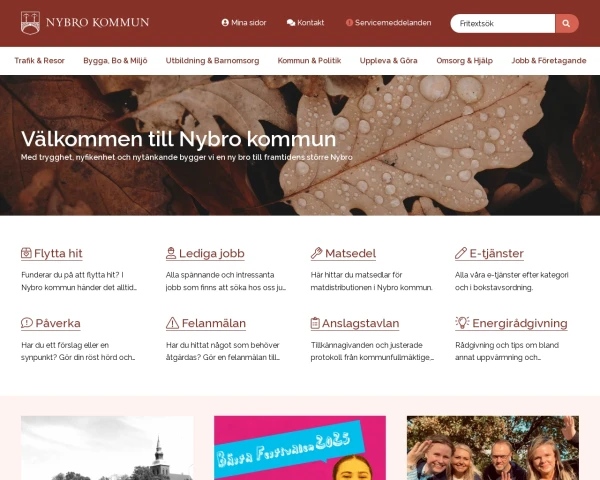The image size is (600, 480).
Task: Click the Anslagstavlan clipboard icon
Action: [315, 323]
